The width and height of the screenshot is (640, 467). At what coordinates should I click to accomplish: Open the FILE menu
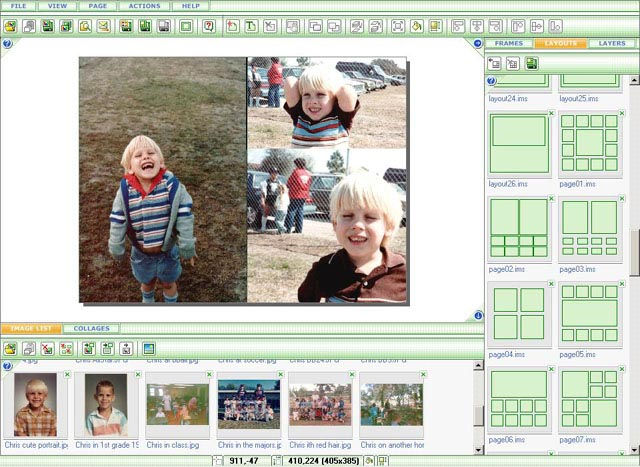click(18, 6)
